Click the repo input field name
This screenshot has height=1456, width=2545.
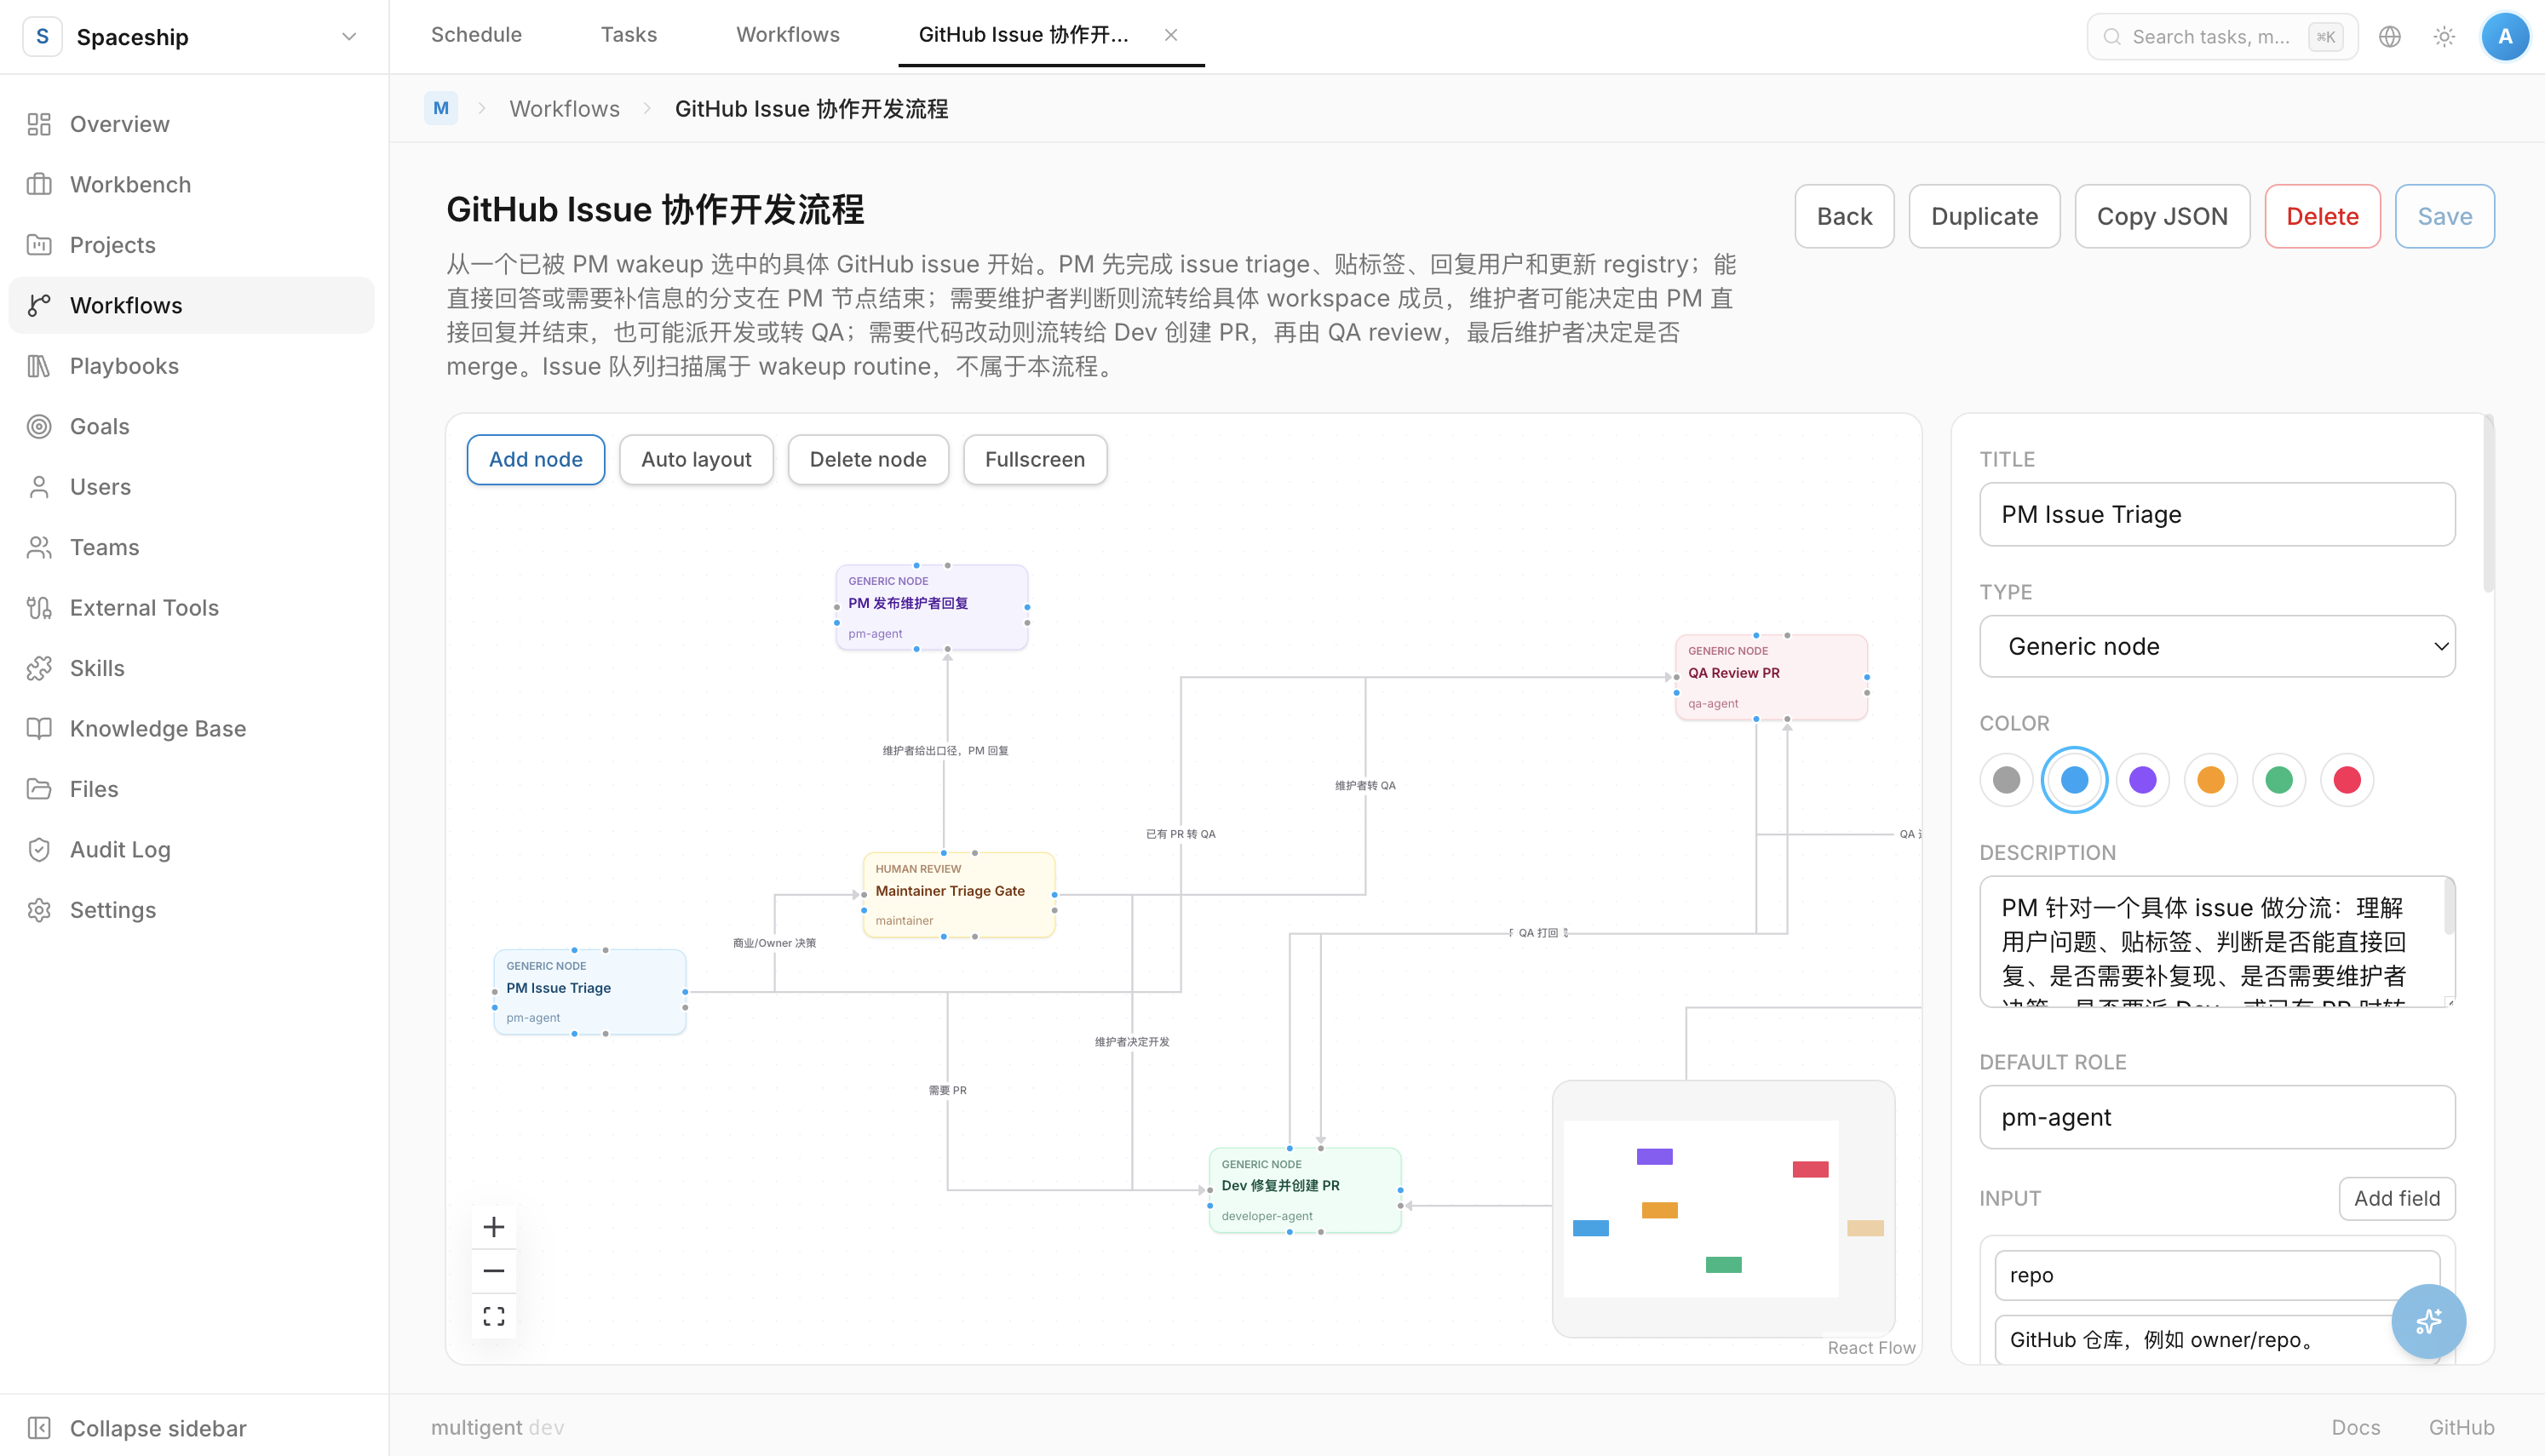(2217, 1276)
